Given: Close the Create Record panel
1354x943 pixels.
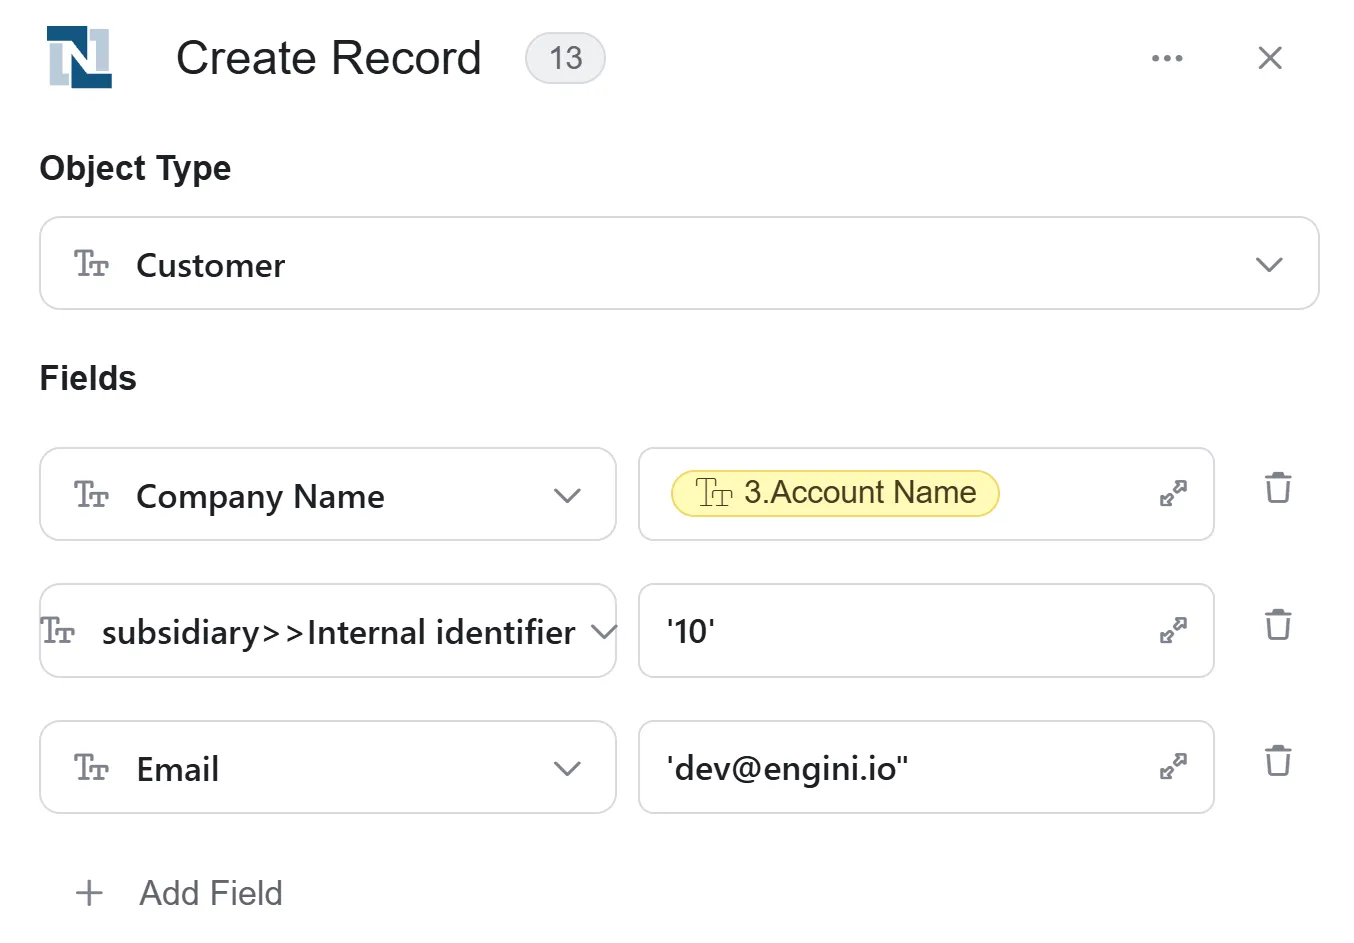Looking at the screenshot, I should click(x=1270, y=58).
